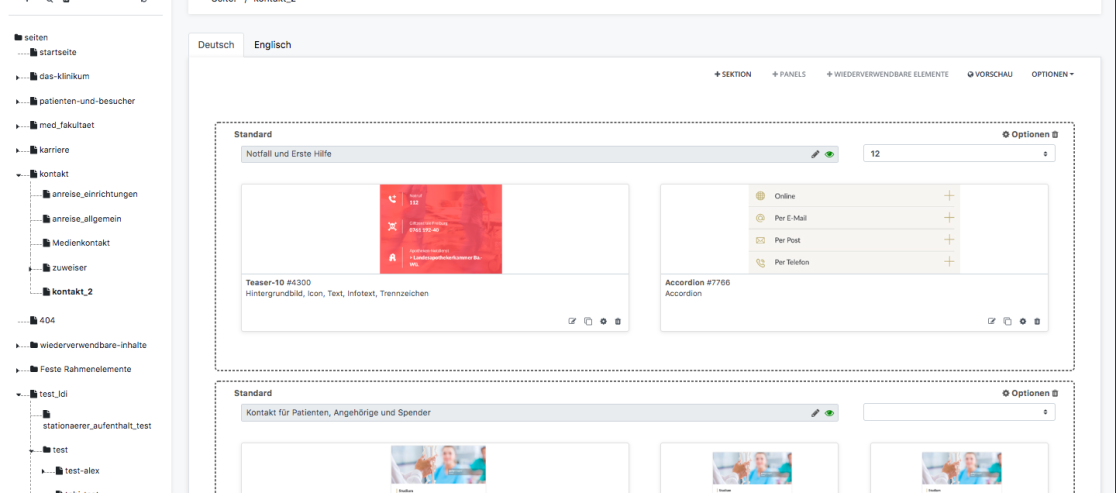Click the PANELS add button
This screenshot has width=1116, height=493.
pyautogui.click(x=789, y=74)
